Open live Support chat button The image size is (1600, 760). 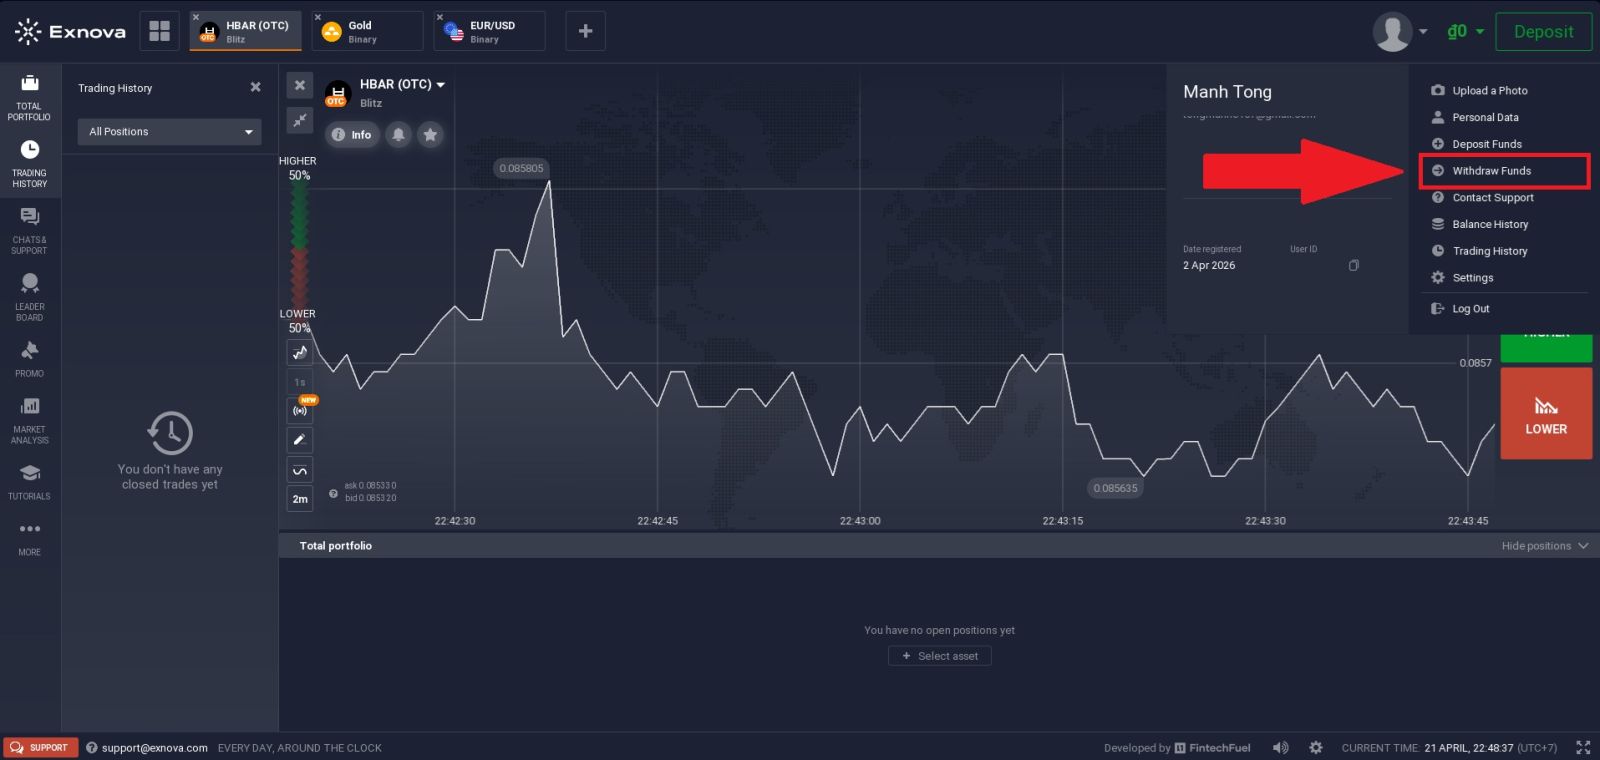tap(40, 747)
